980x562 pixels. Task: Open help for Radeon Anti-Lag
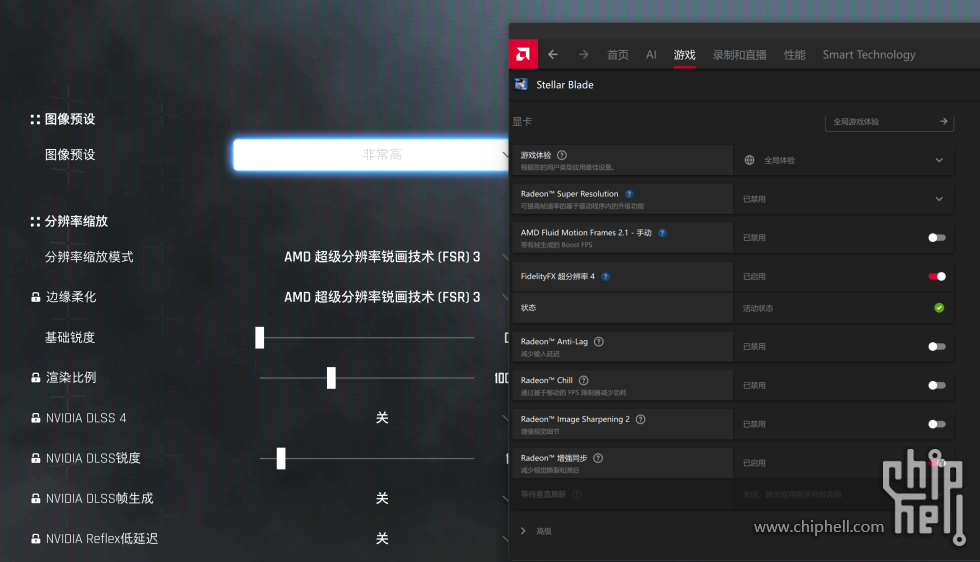pos(599,341)
